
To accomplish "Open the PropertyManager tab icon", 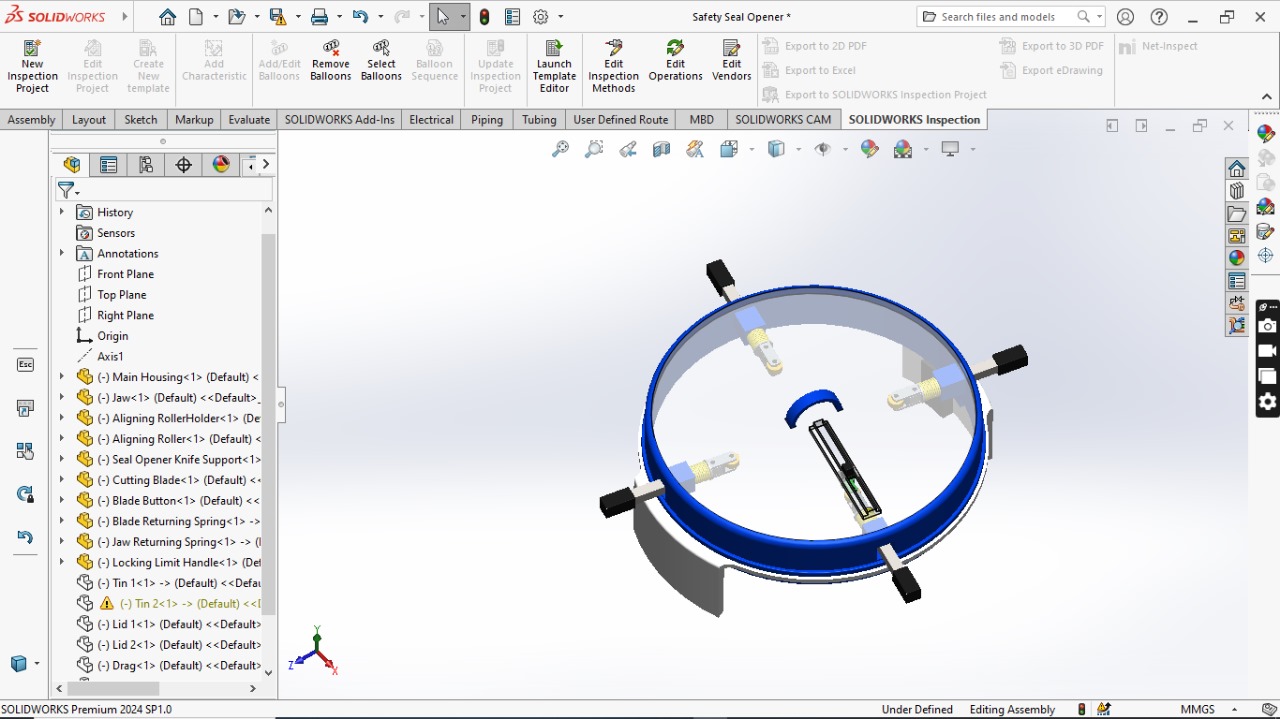I will 109,165.
